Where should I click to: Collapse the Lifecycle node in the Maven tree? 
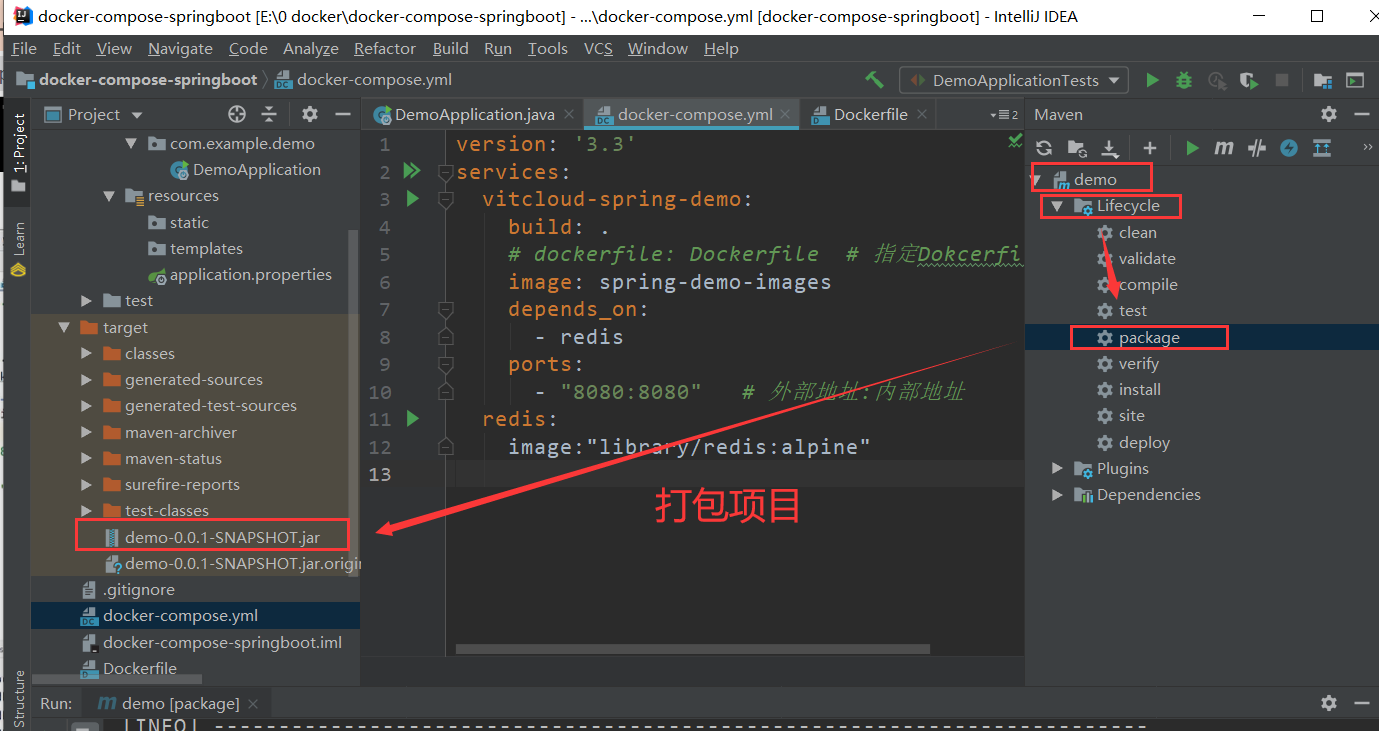coord(1056,206)
